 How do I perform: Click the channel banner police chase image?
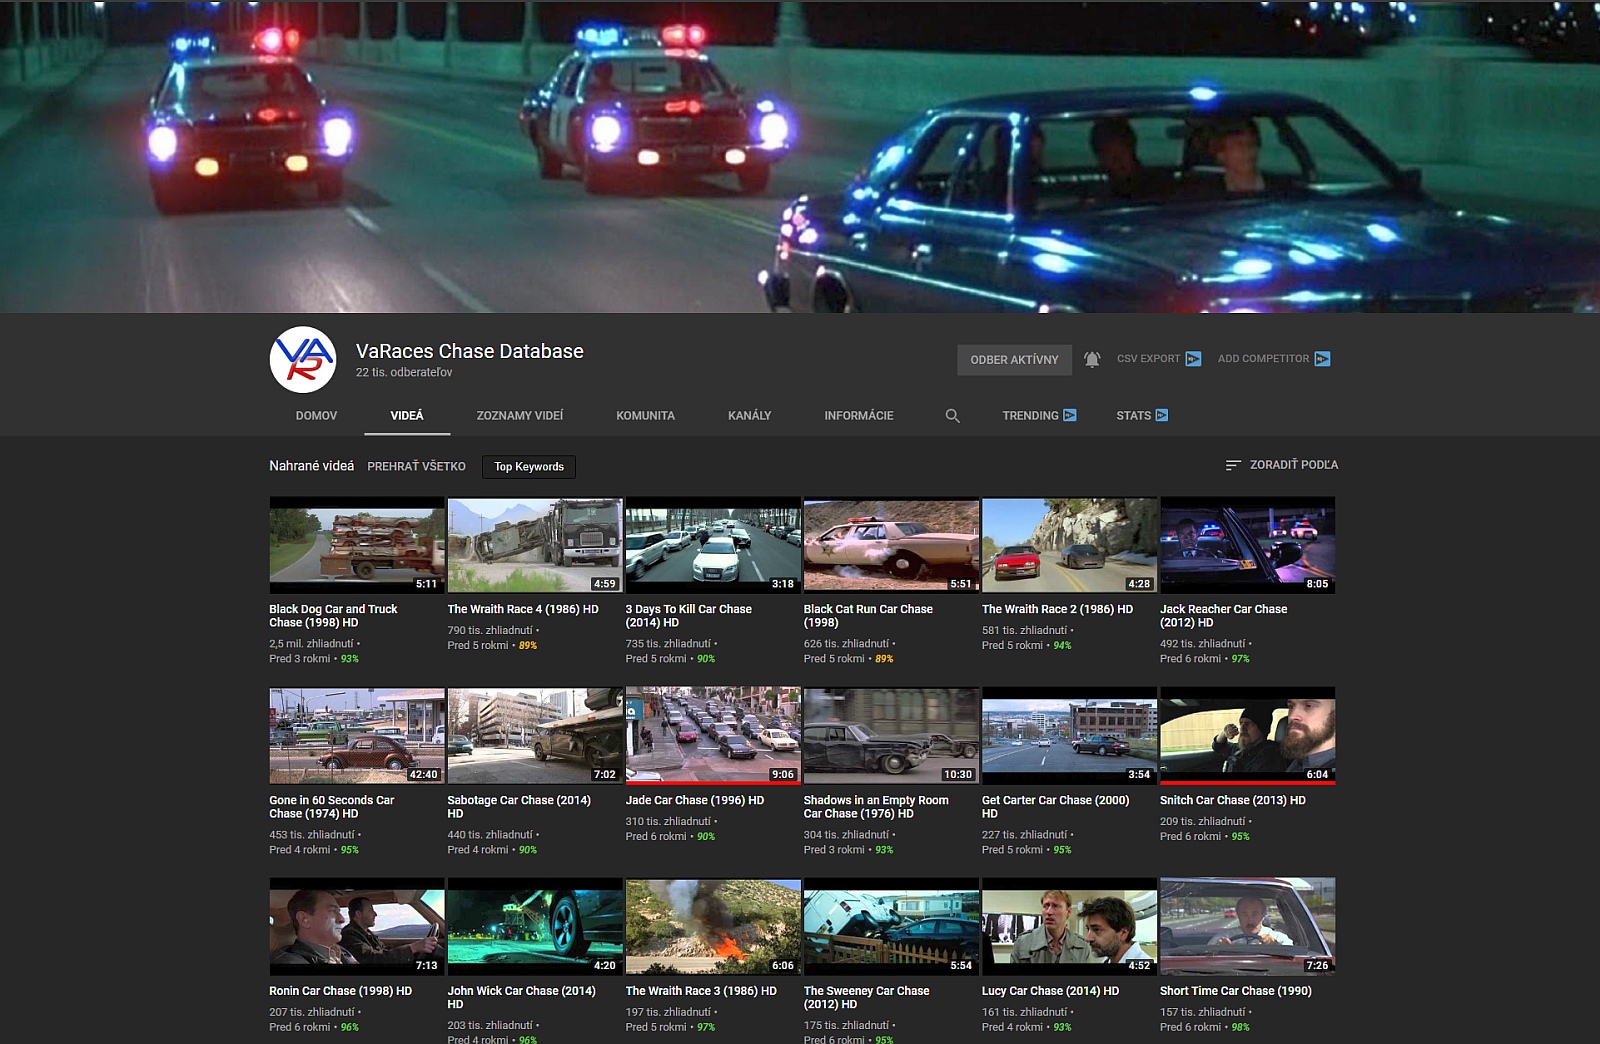(x=800, y=156)
